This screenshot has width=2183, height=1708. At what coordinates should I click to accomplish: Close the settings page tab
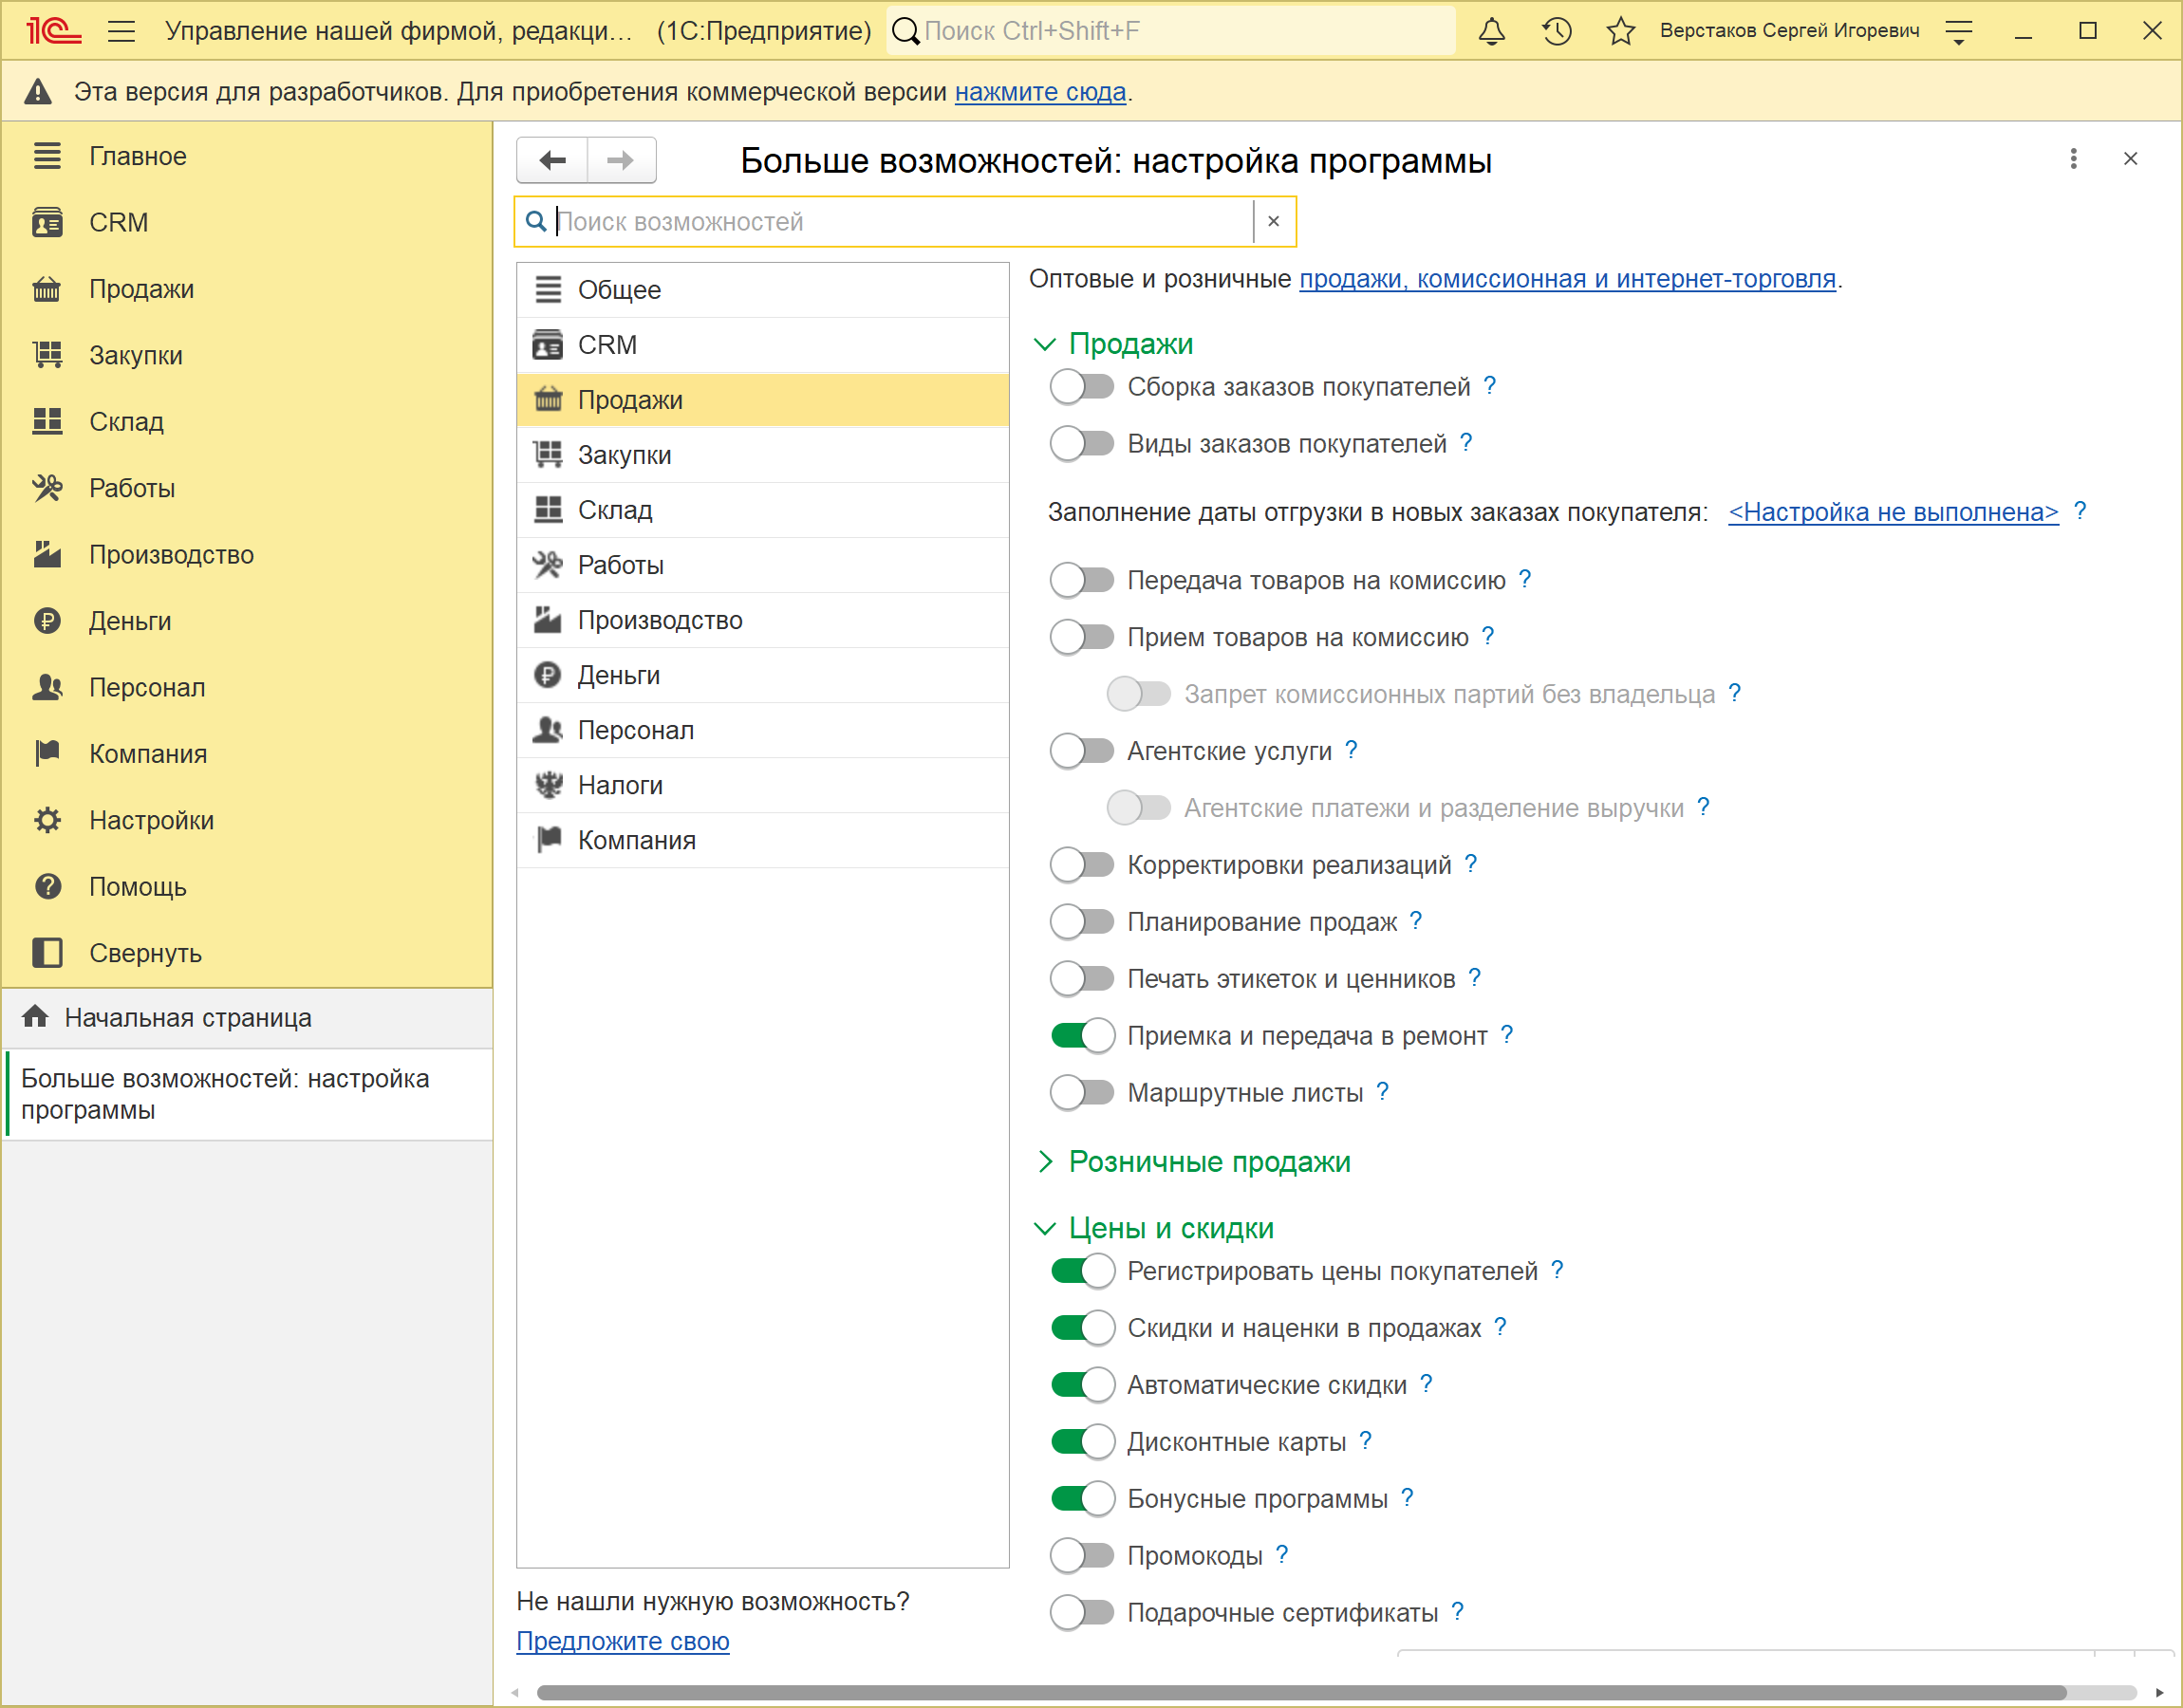pyautogui.click(x=2130, y=159)
